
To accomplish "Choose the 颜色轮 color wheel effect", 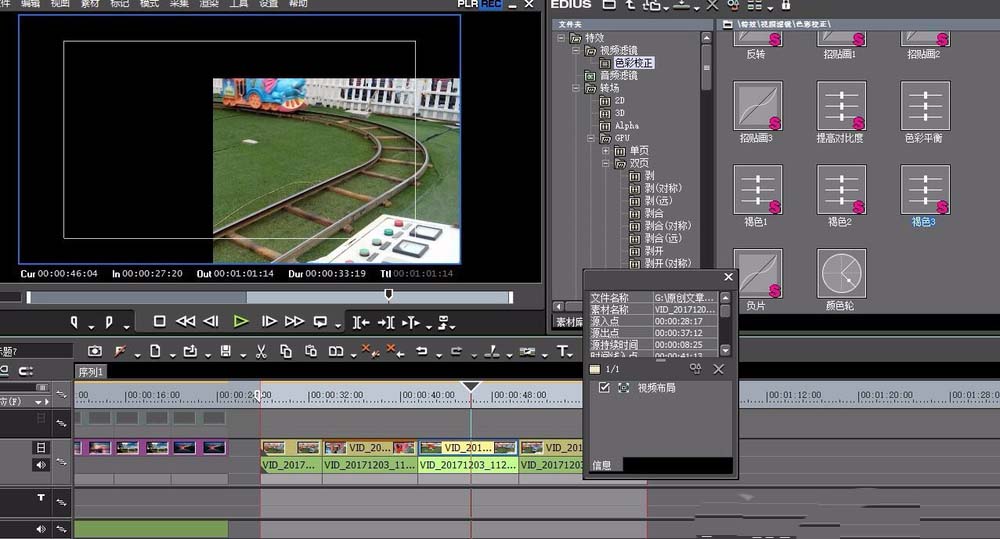I will coord(841,274).
